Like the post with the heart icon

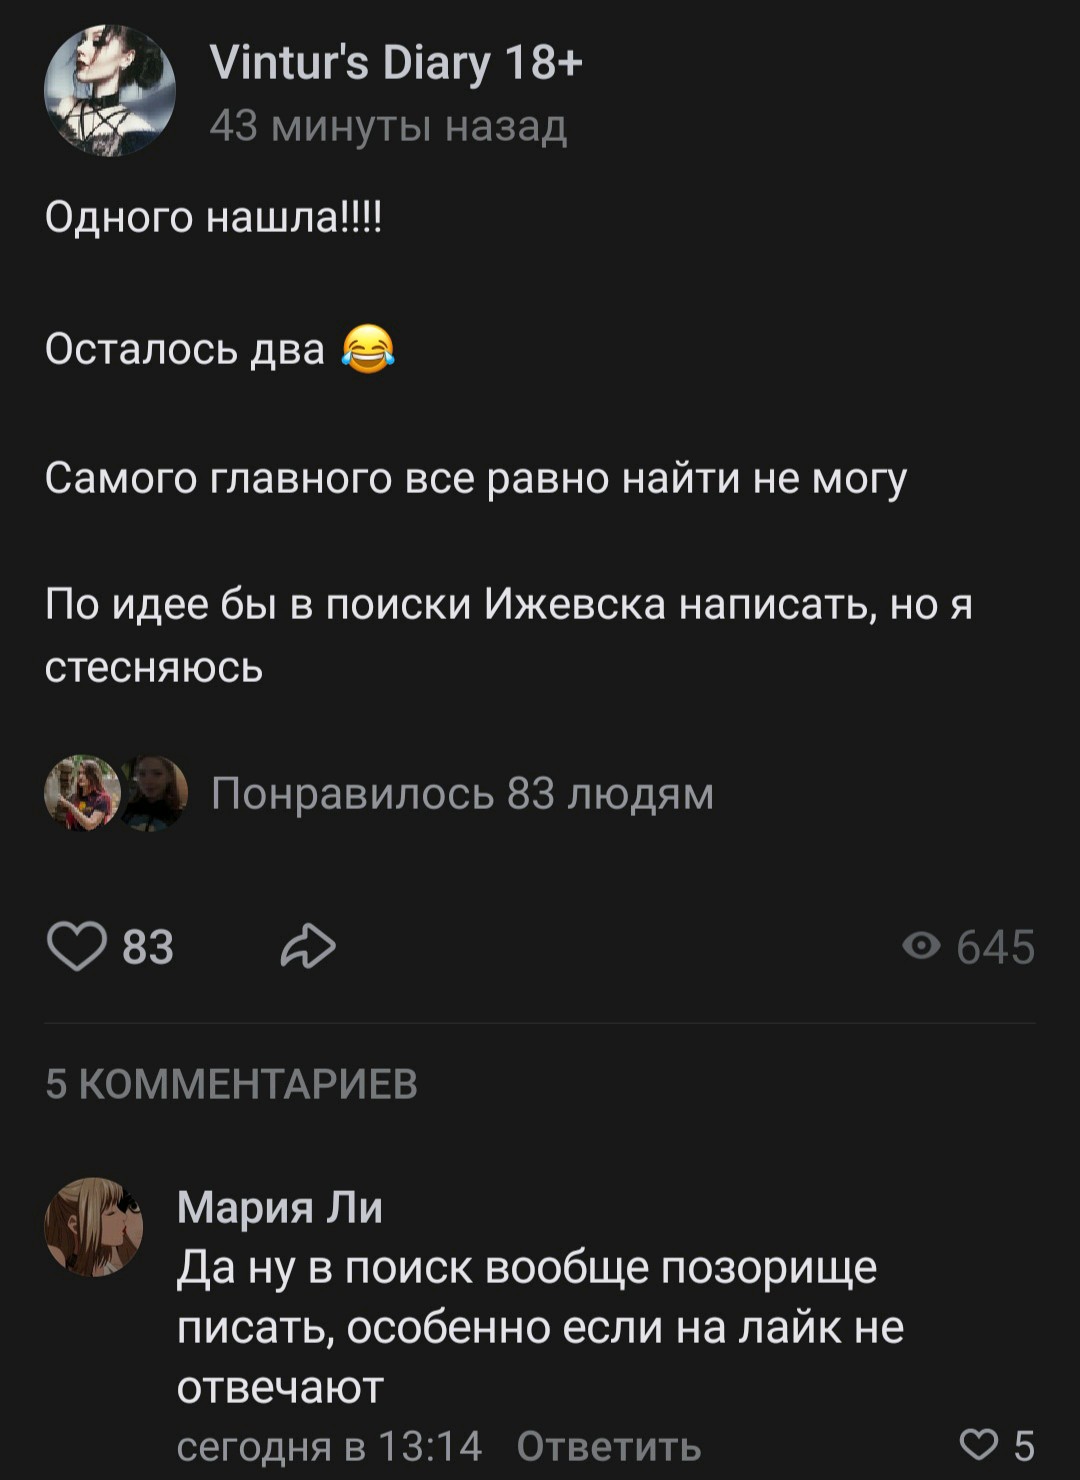(76, 947)
